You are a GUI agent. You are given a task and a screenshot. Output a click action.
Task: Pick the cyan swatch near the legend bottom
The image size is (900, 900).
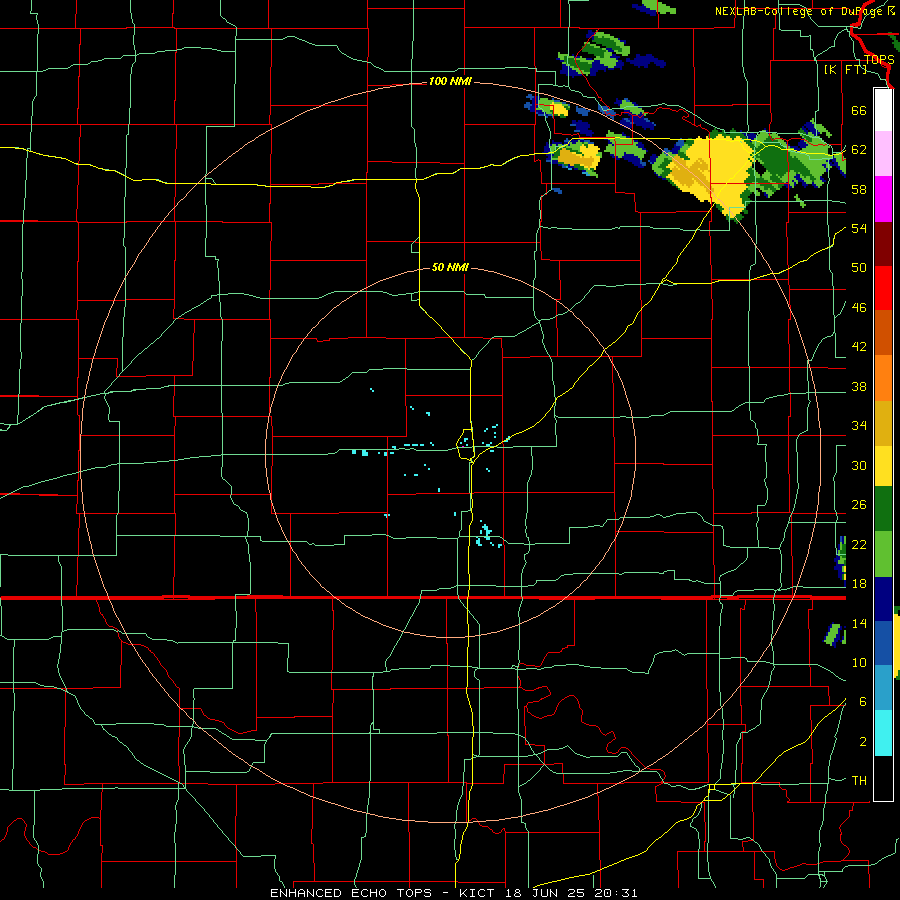tap(883, 733)
